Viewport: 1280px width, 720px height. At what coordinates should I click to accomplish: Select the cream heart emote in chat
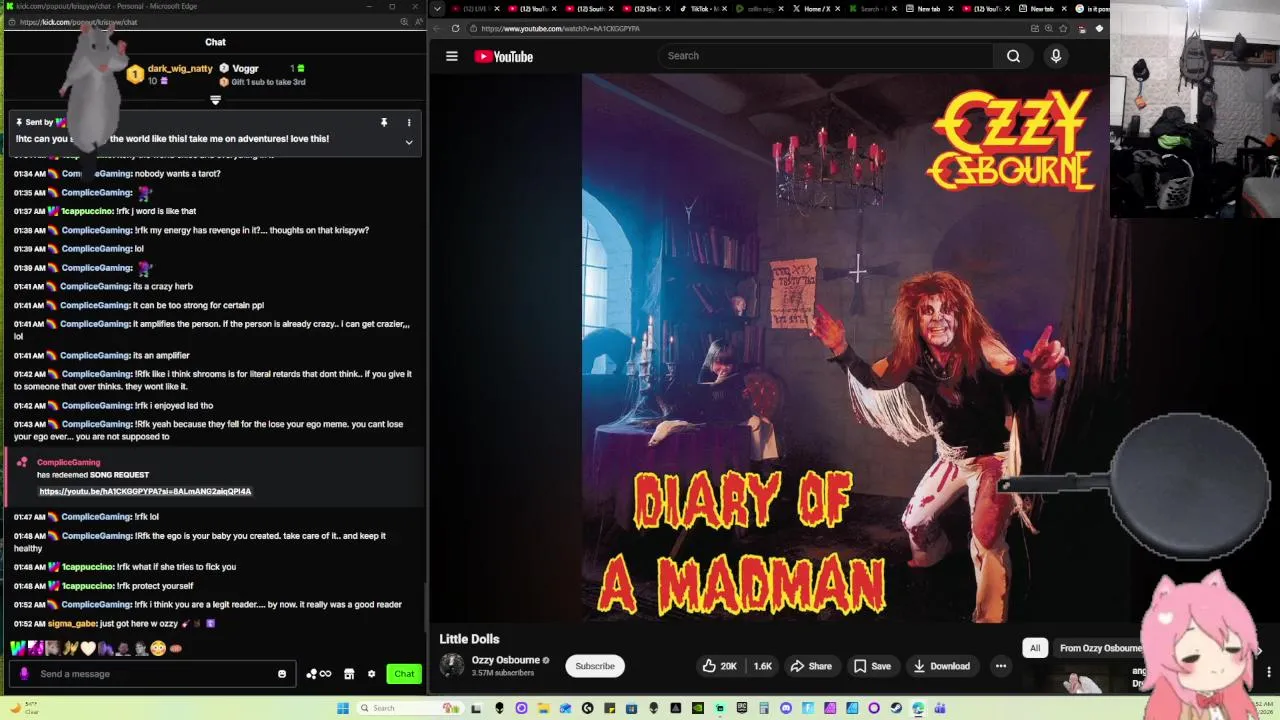88,648
